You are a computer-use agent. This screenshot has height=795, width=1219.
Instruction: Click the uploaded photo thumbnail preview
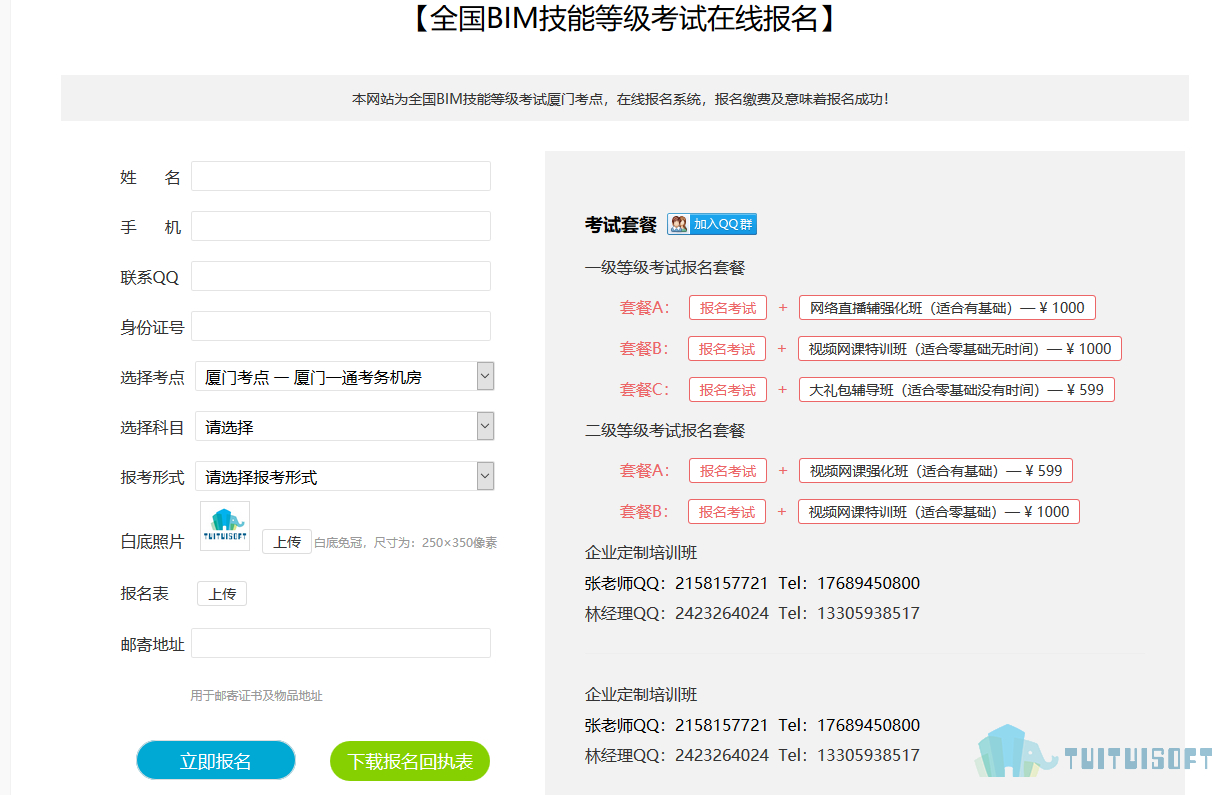click(225, 526)
